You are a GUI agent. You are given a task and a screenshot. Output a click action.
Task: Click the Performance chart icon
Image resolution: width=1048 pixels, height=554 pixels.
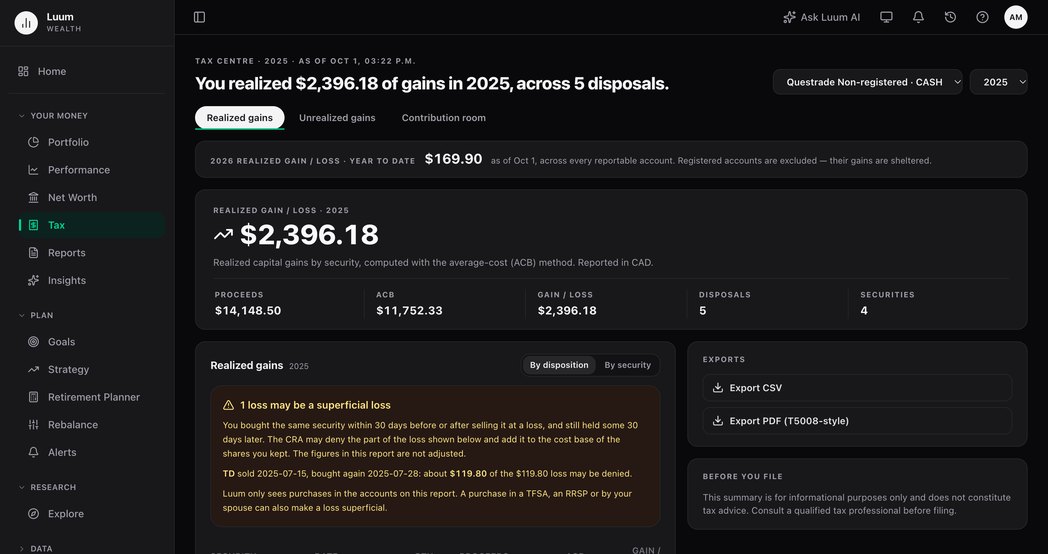click(33, 170)
